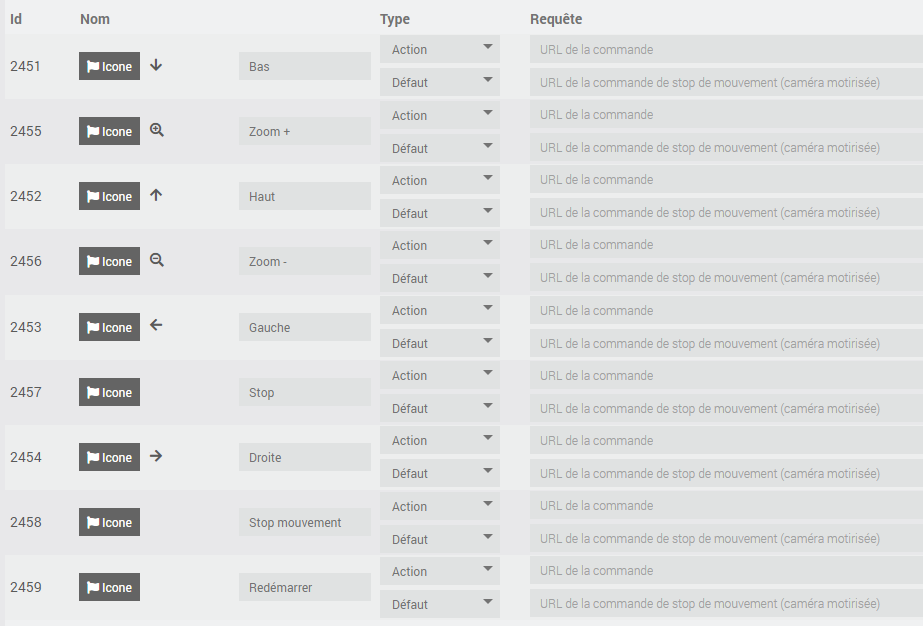Viewport: 923px width, 626px height.
Task: Click the Zoom - name field
Action: (305, 261)
